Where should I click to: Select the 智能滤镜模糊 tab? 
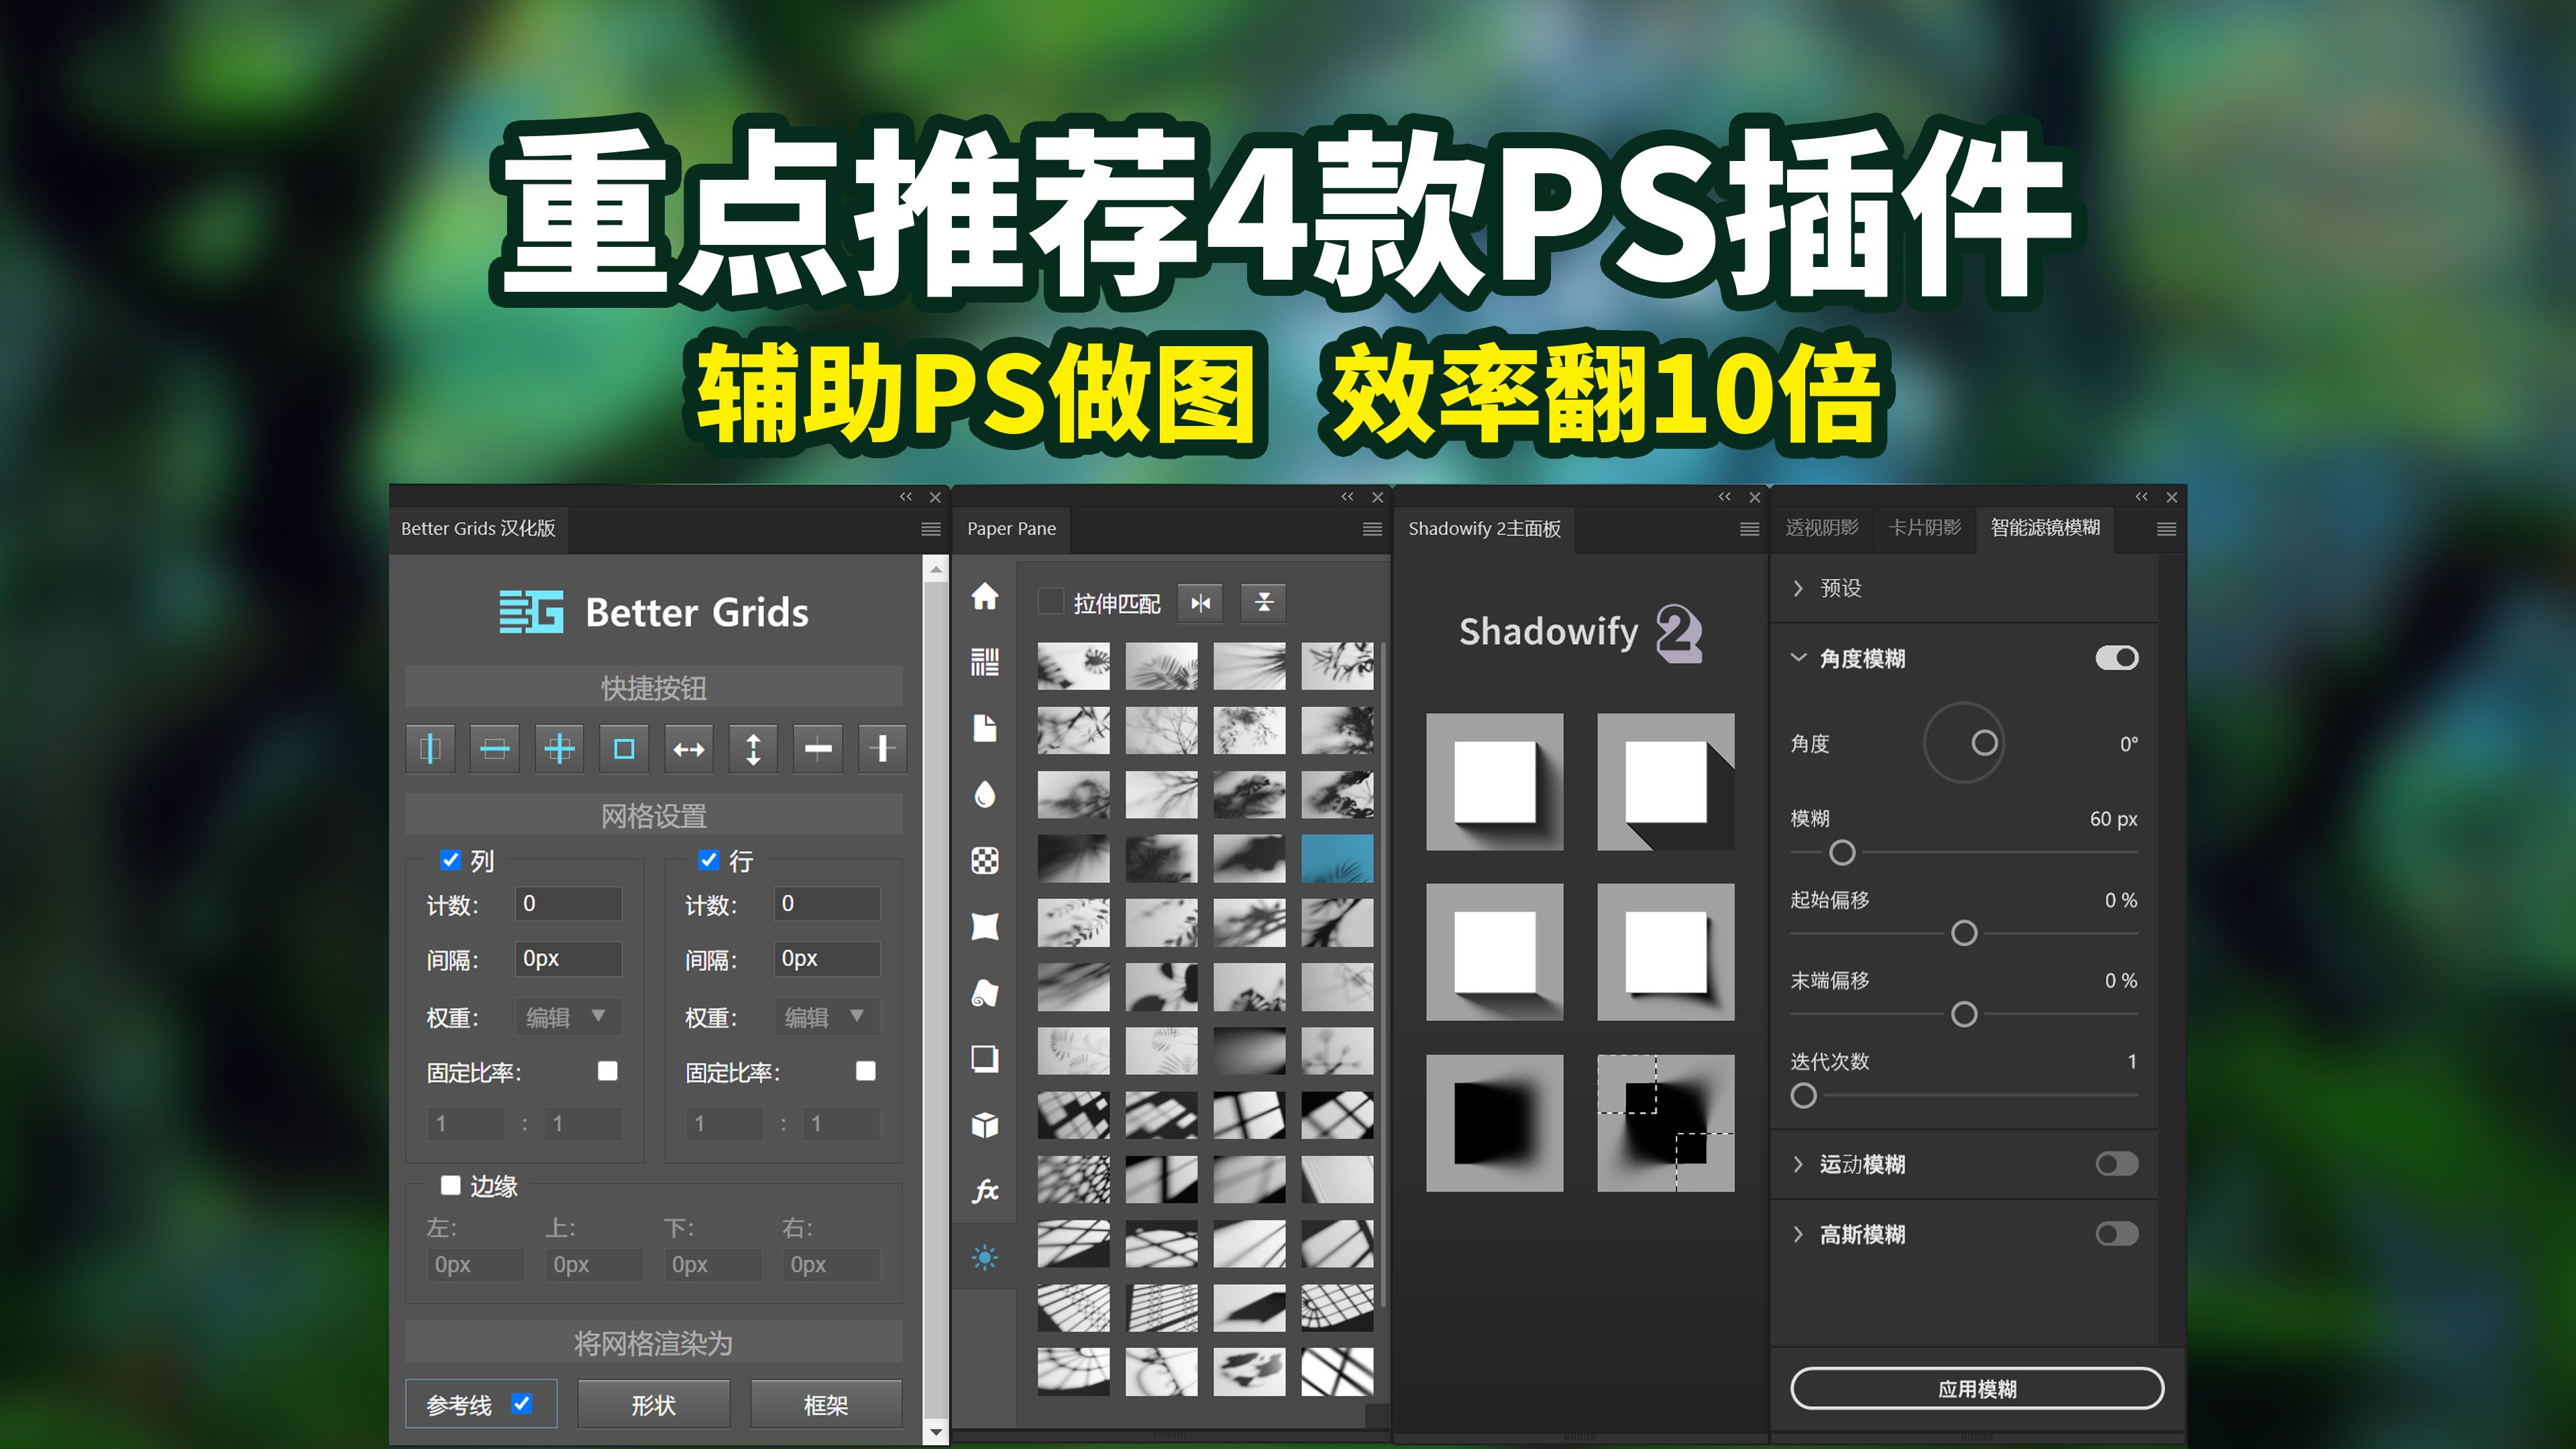click(2045, 528)
